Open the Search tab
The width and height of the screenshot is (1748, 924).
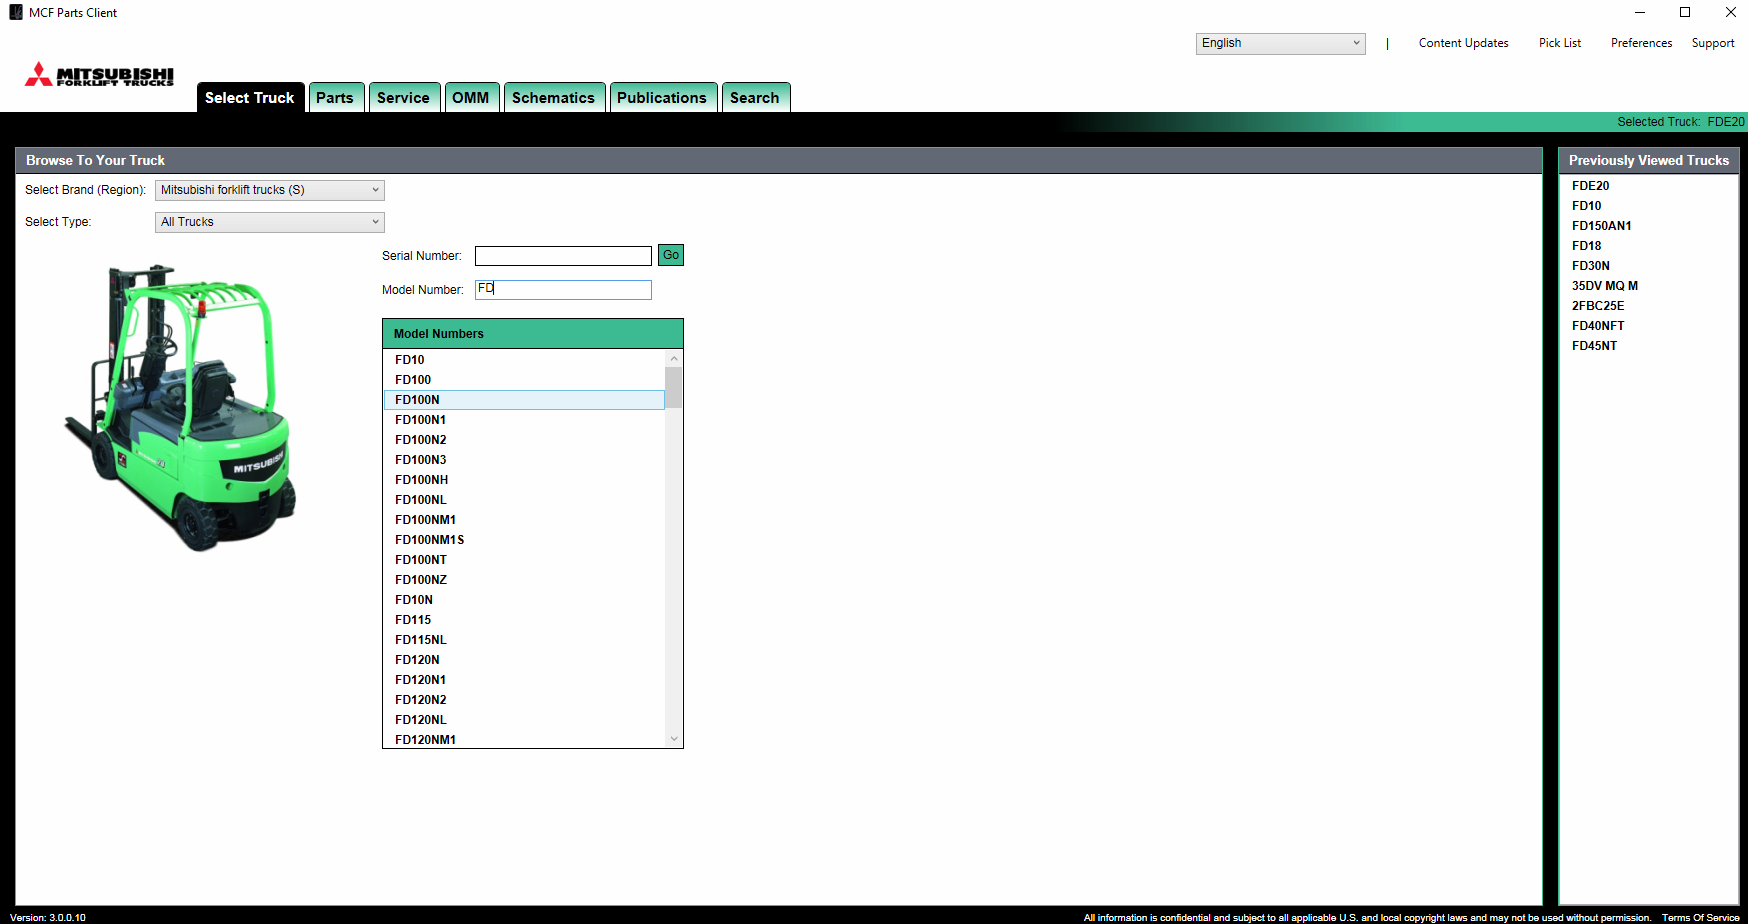click(x=755, y=97)
